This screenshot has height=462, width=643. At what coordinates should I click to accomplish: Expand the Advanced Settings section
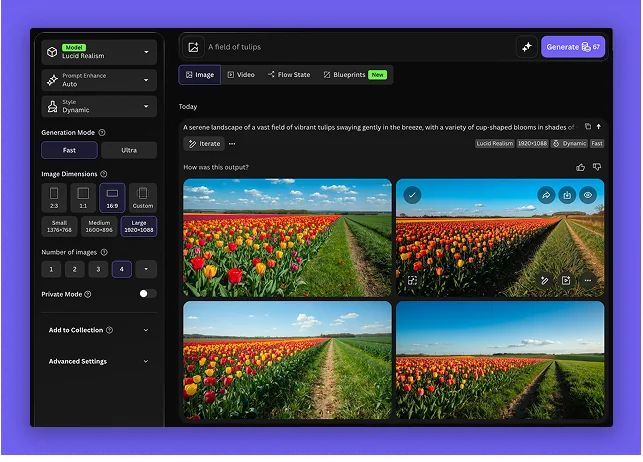[x=99, y=361]
